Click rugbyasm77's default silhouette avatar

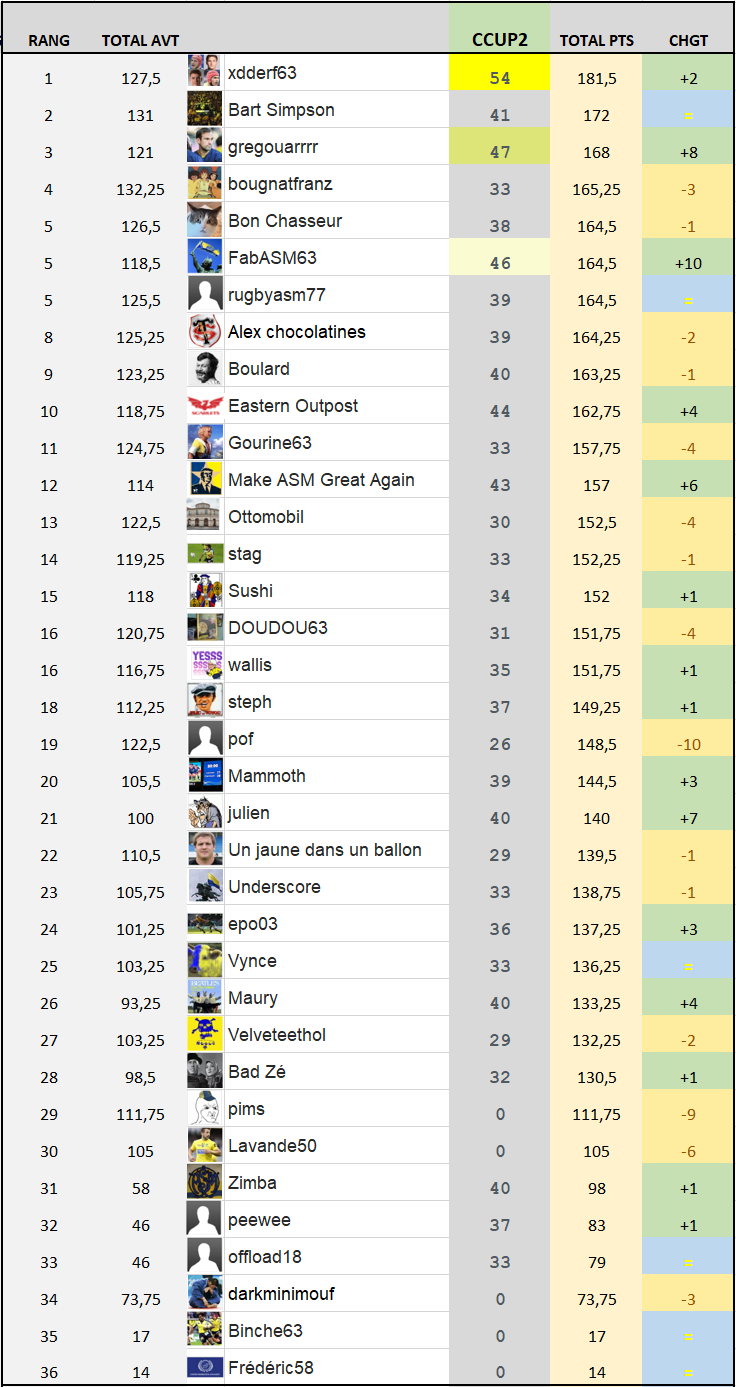click(x=205, y=295)
